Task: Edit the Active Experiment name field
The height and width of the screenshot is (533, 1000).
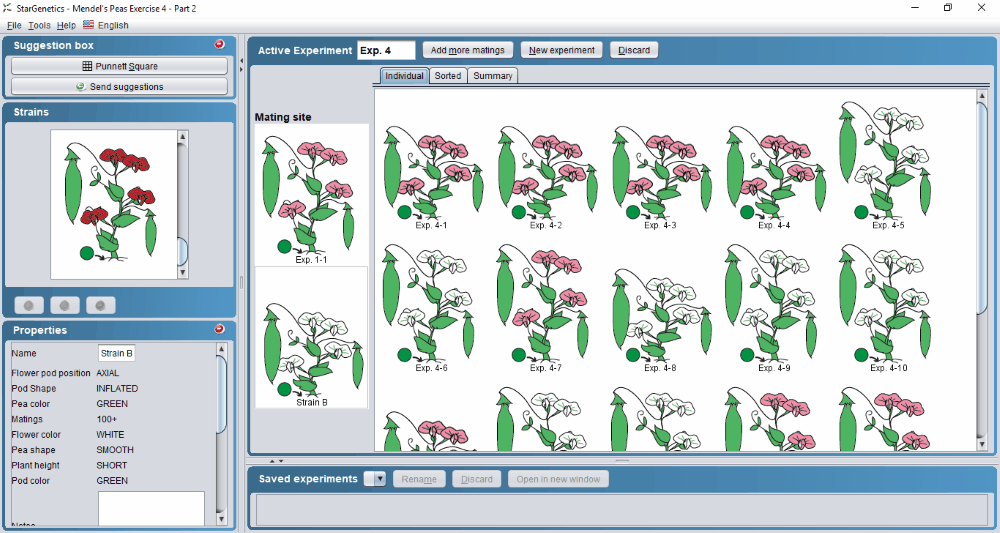Action: point(386,50)
